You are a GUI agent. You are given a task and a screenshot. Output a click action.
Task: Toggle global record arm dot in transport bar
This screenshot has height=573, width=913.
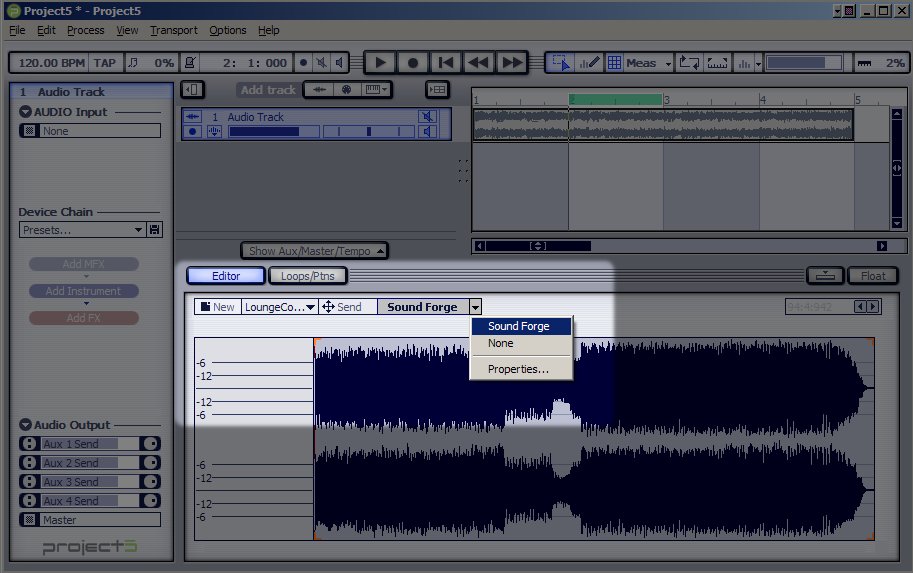tap(303, 63)
